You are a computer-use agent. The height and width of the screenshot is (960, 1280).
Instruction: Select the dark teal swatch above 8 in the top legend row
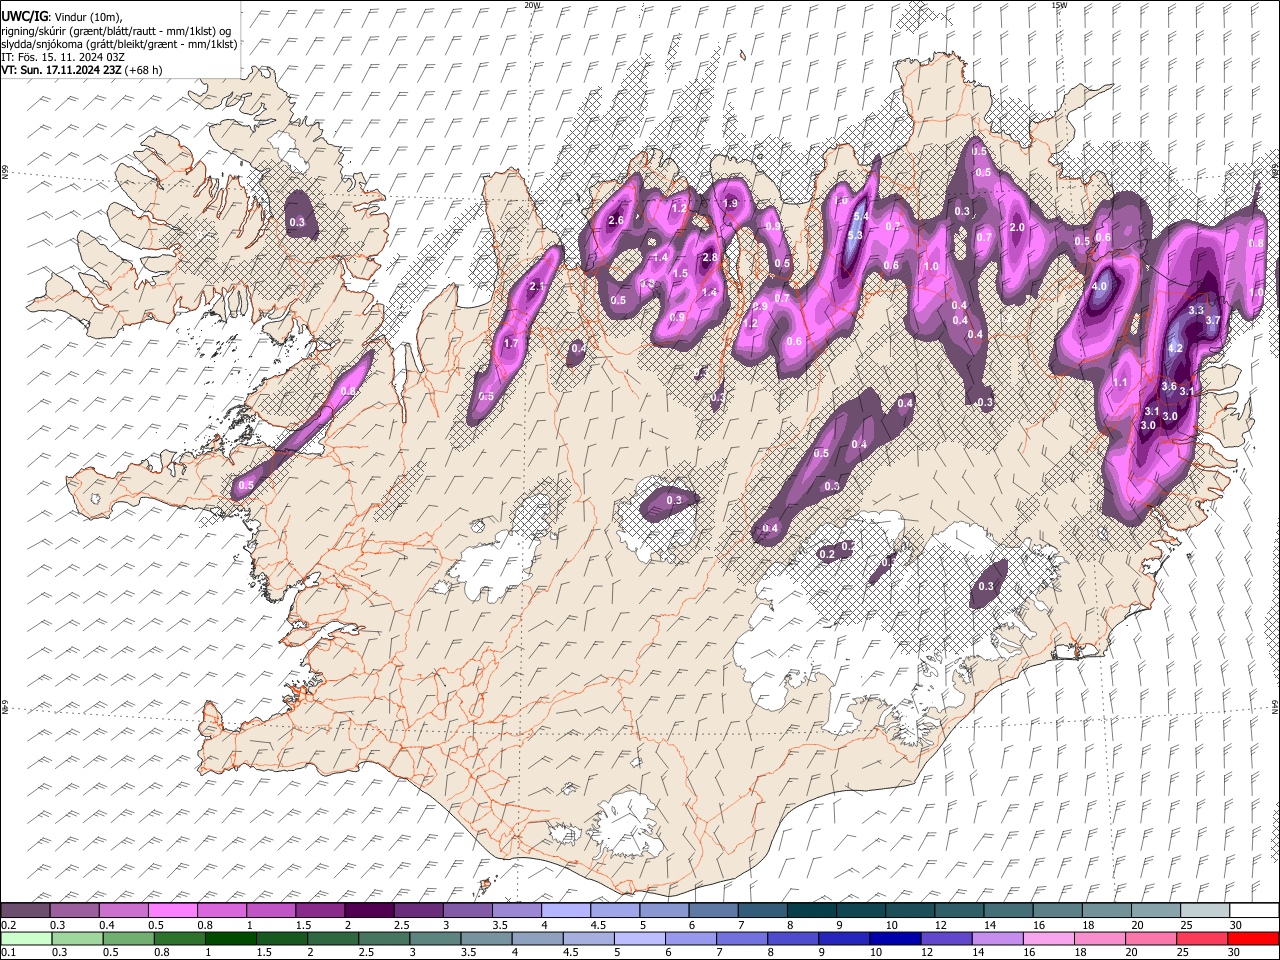811,910
